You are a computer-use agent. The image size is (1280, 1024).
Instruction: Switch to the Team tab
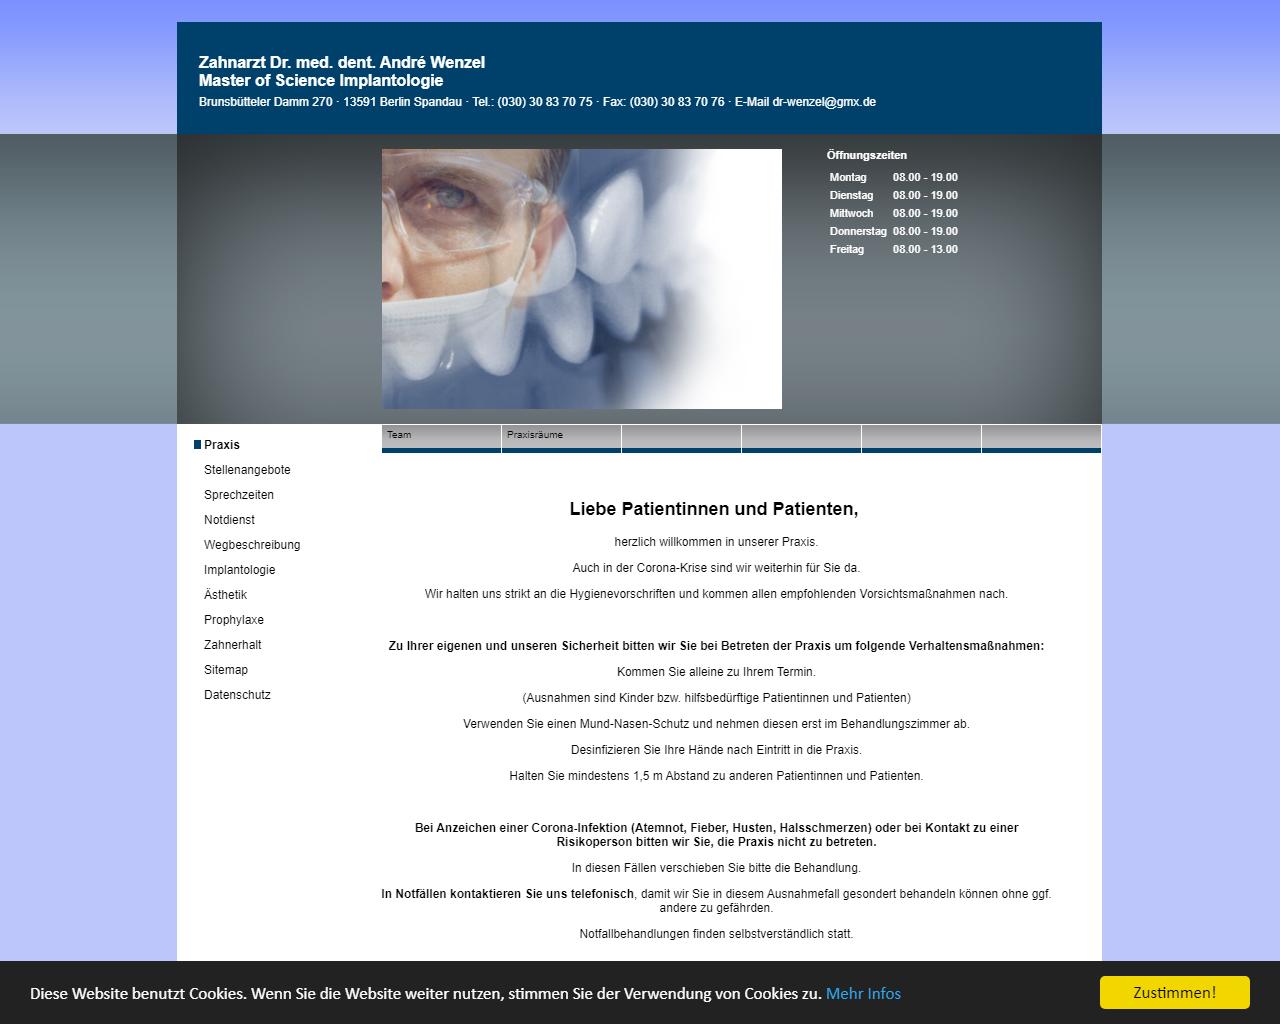[441, 438]
